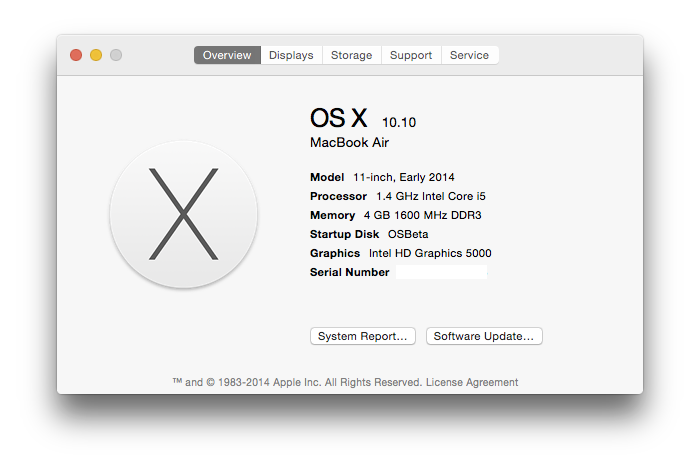The height and width of the screenshot is (473, 700).
Task: Open the Service tab
Action: pos(470,55)
